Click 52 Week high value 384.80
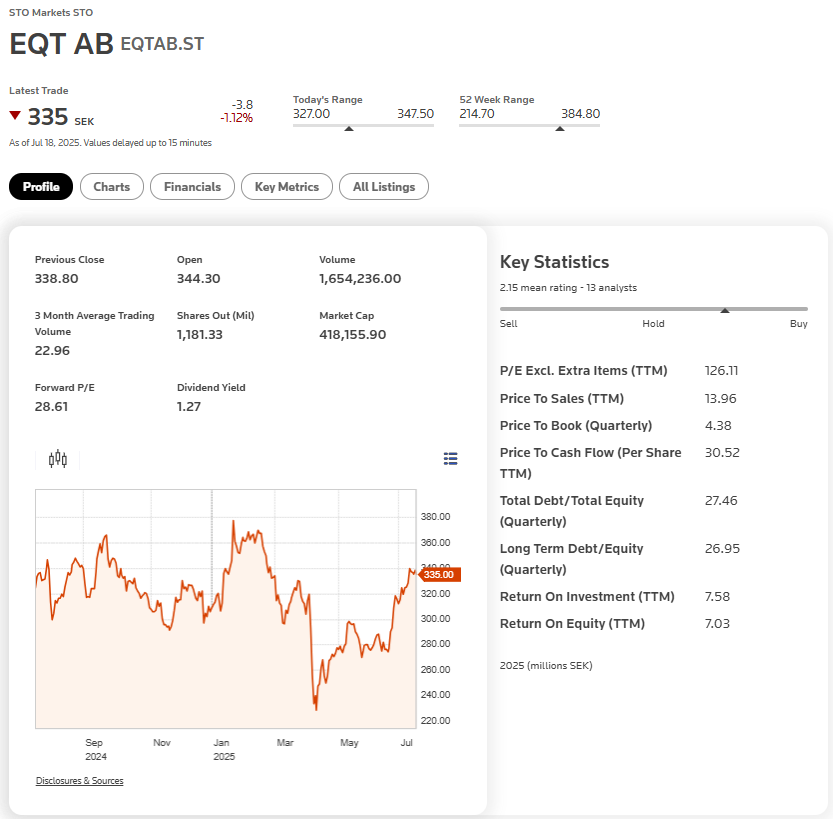Screen dimensions: 833x819 click(x=580, y=114)
